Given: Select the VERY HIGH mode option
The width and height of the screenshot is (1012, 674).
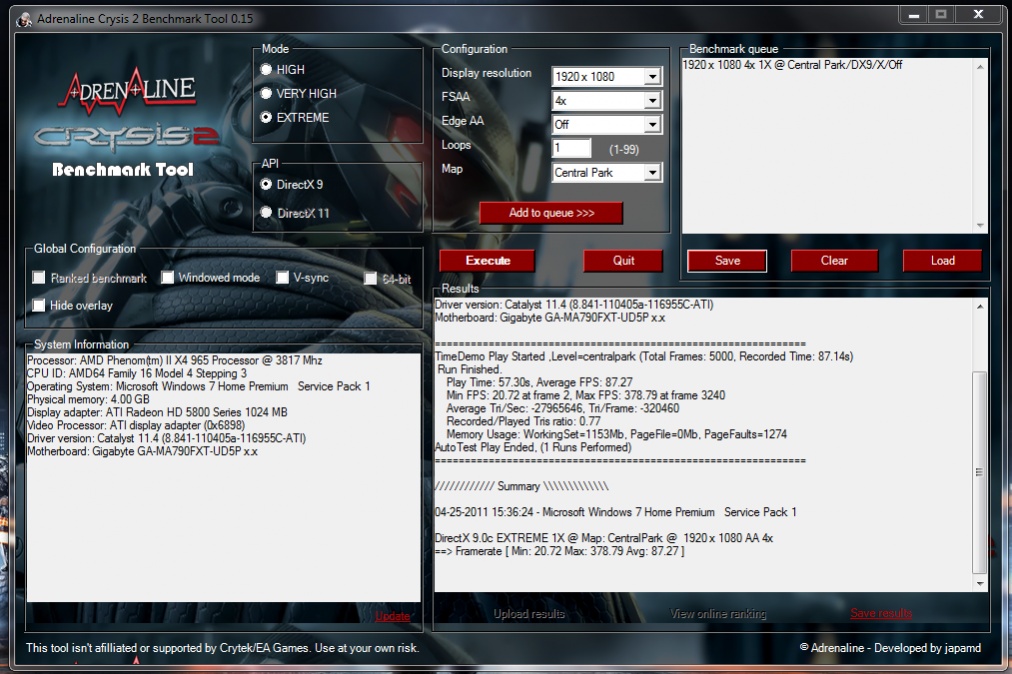Looking at the screenshot, I should [x=266, y=94].
